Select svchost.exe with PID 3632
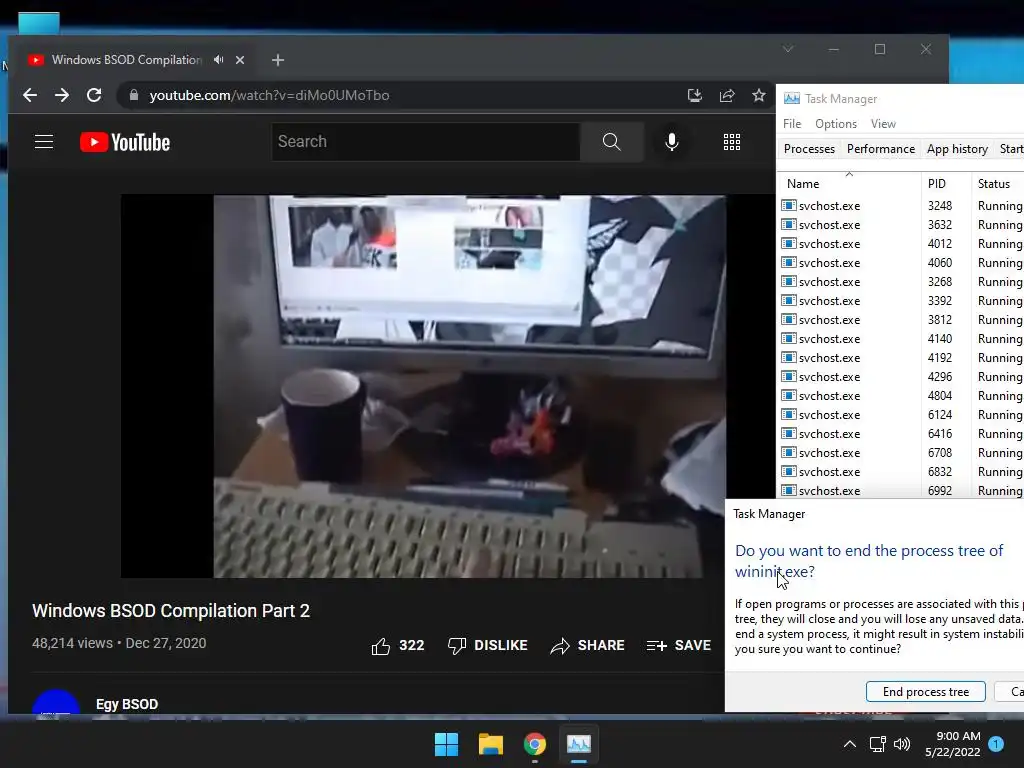The image size is (1024, 768). tap(901, 225)
